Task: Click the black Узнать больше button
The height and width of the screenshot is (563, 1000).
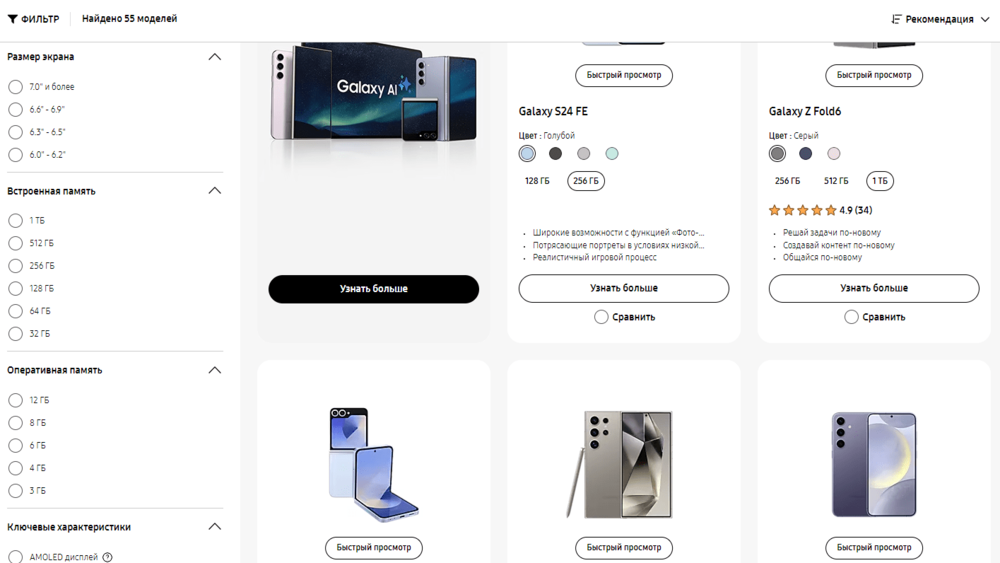Action: pos(374,289)
